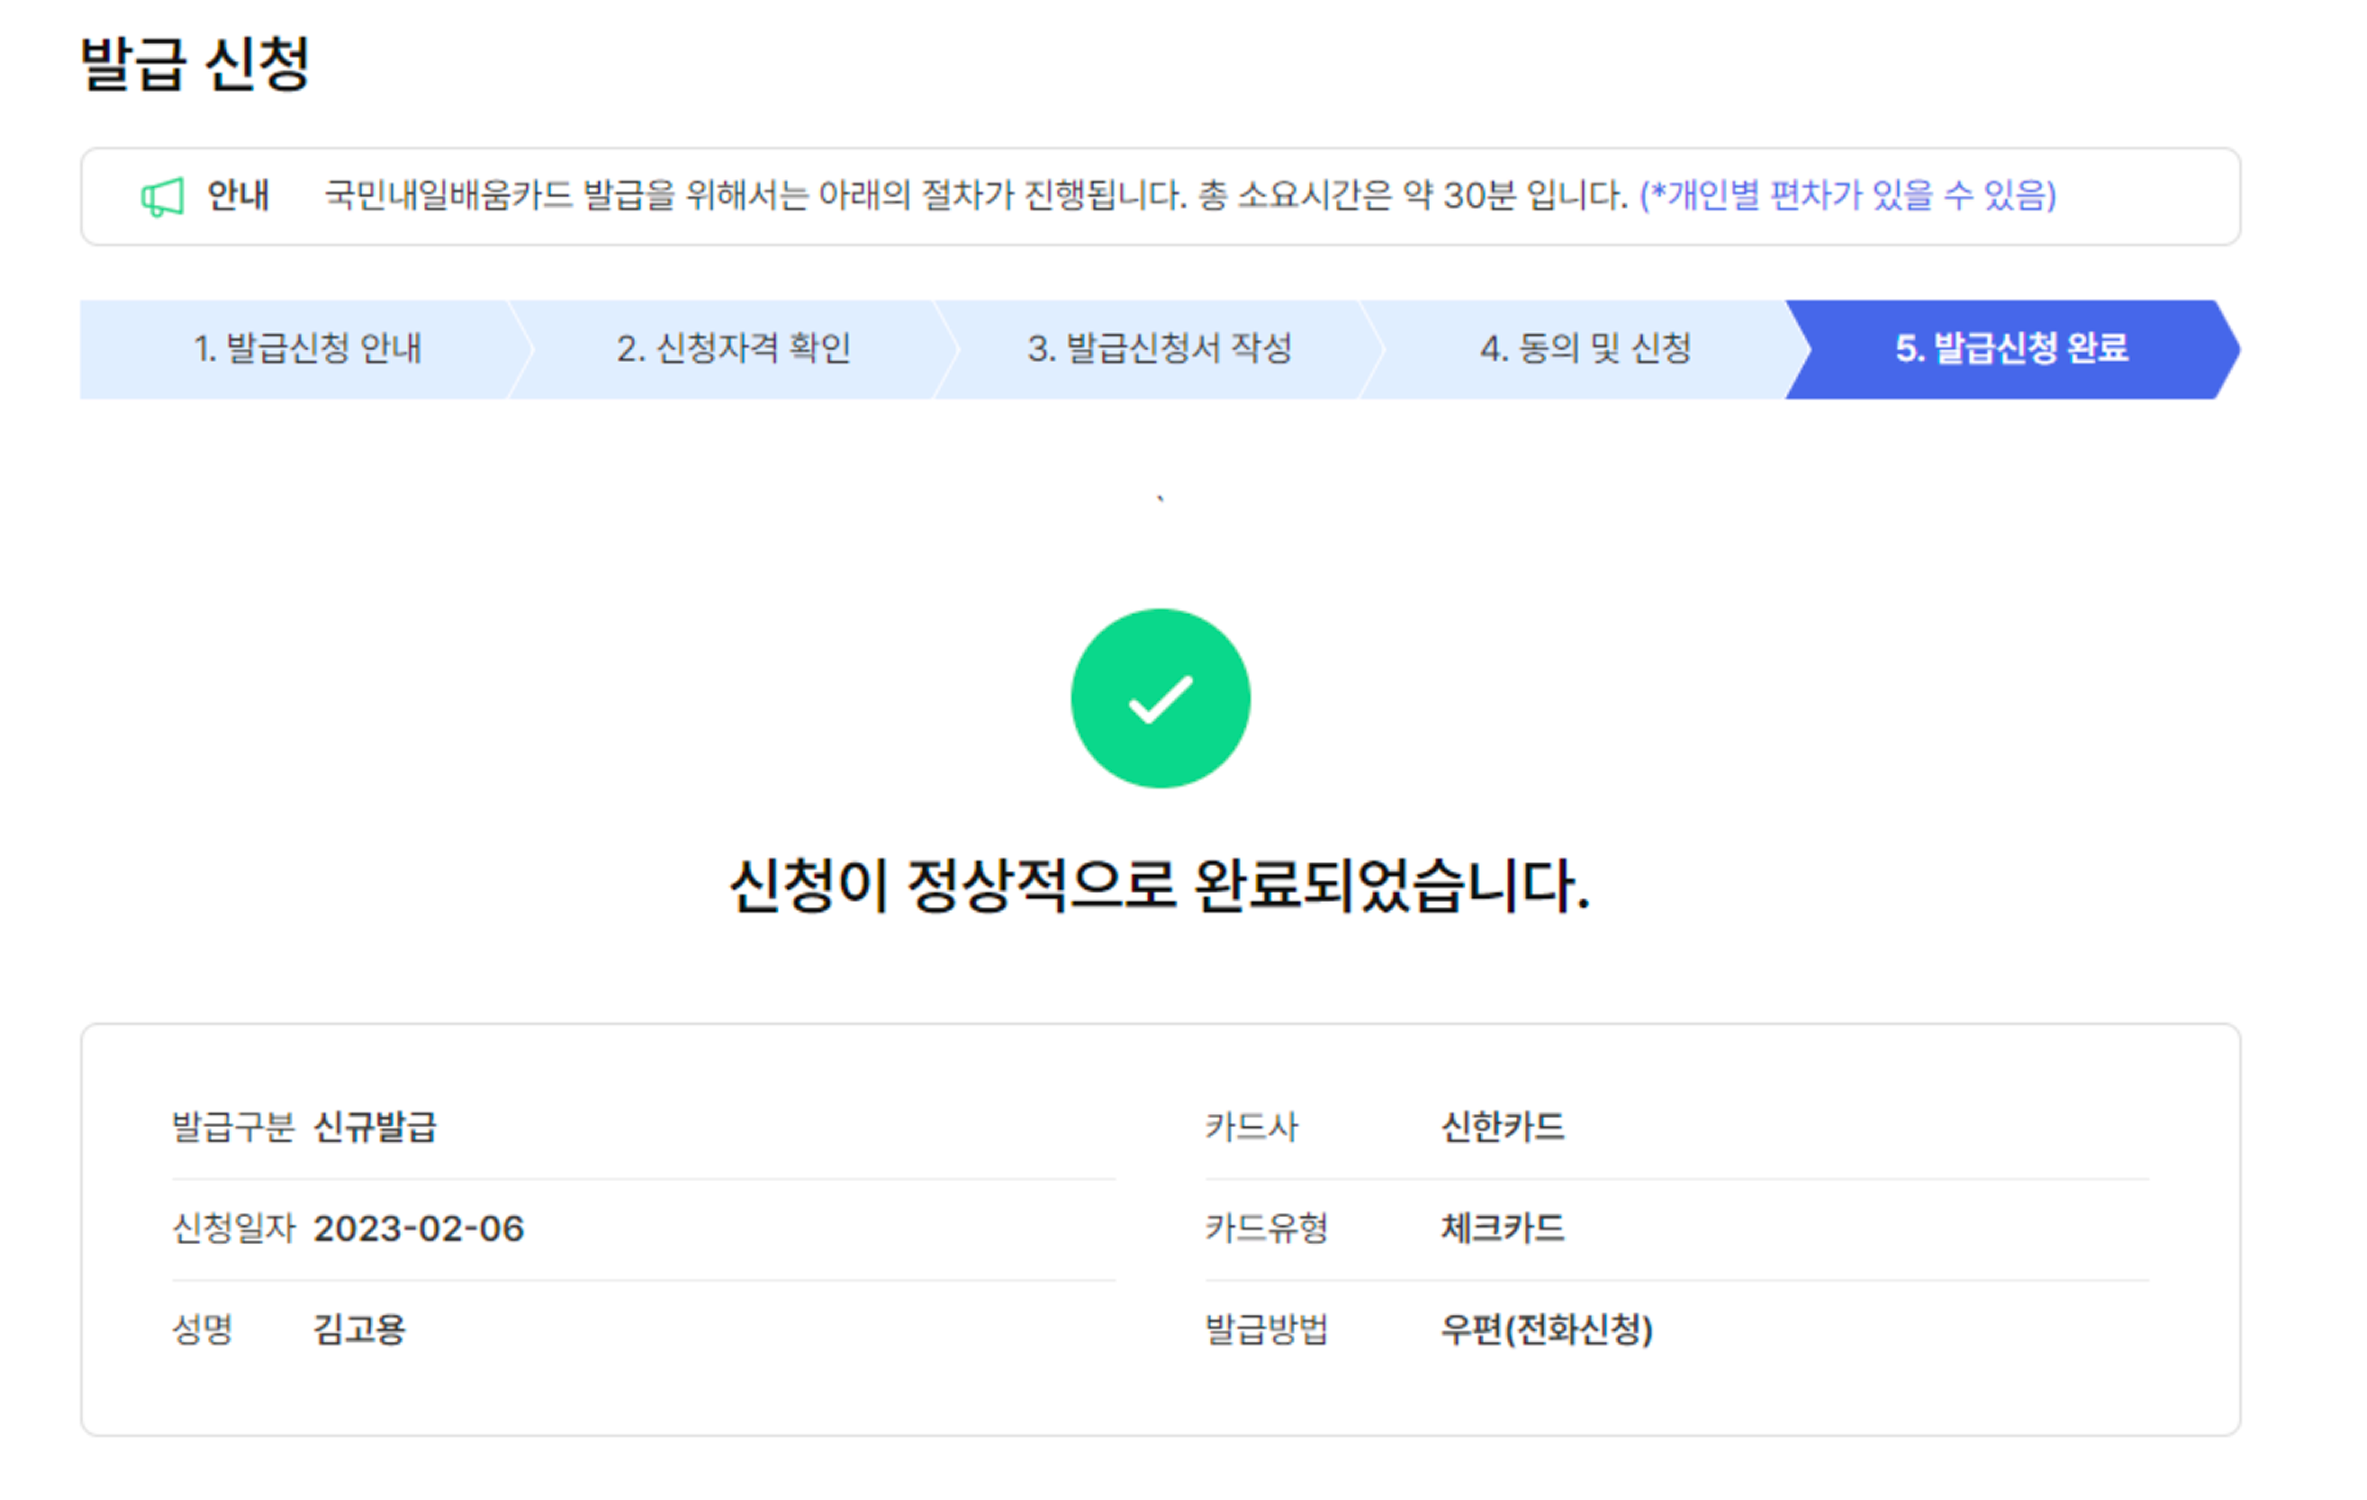Screen dimensions: 2367x1500
Task: Click the 카드사 field label
Action: coord(1251,1127)
